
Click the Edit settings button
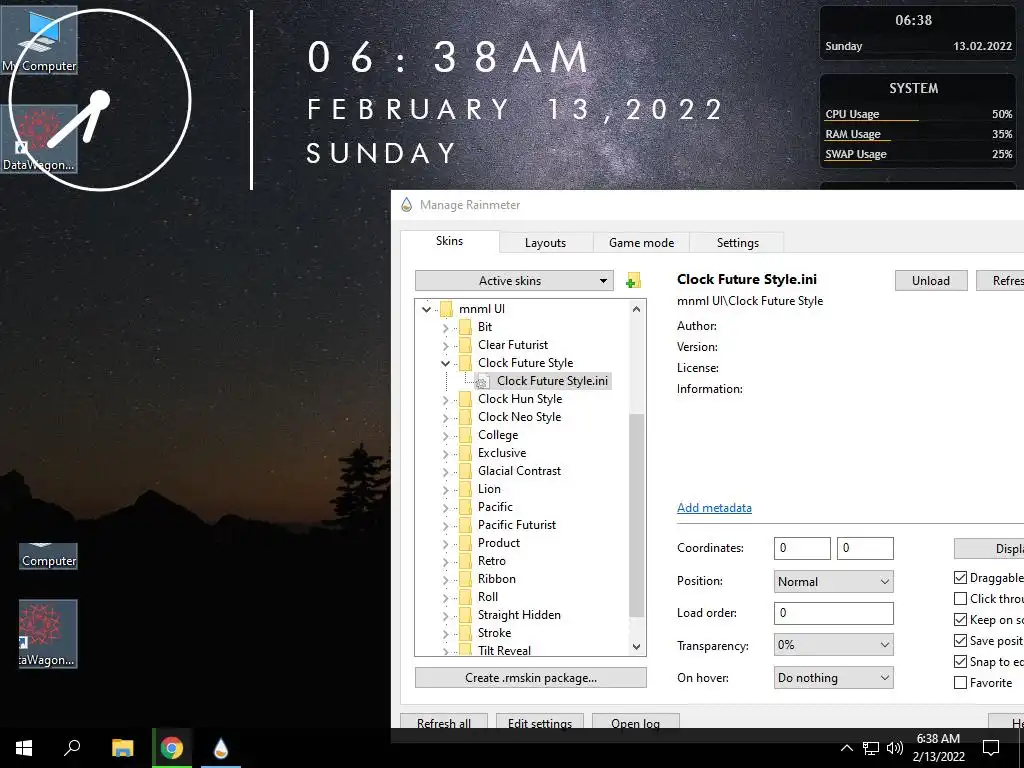[x=540, y=722]
